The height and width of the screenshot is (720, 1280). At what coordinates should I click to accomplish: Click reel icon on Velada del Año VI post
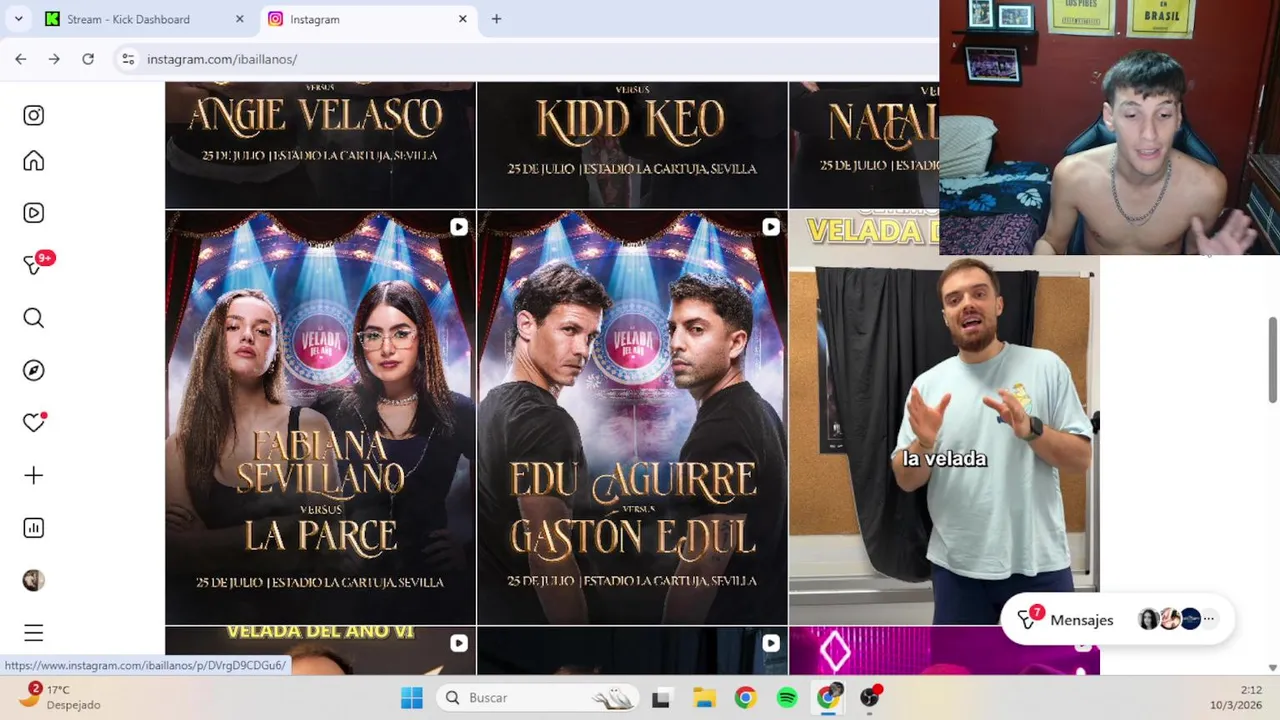click(x=458, y=643)
